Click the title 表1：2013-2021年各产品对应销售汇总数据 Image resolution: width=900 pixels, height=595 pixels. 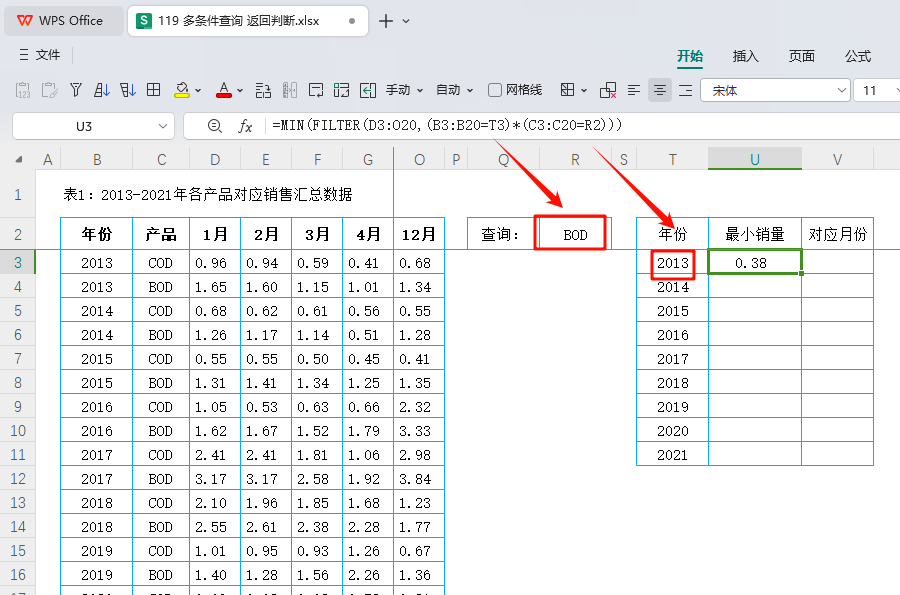[x=208, y=195]
